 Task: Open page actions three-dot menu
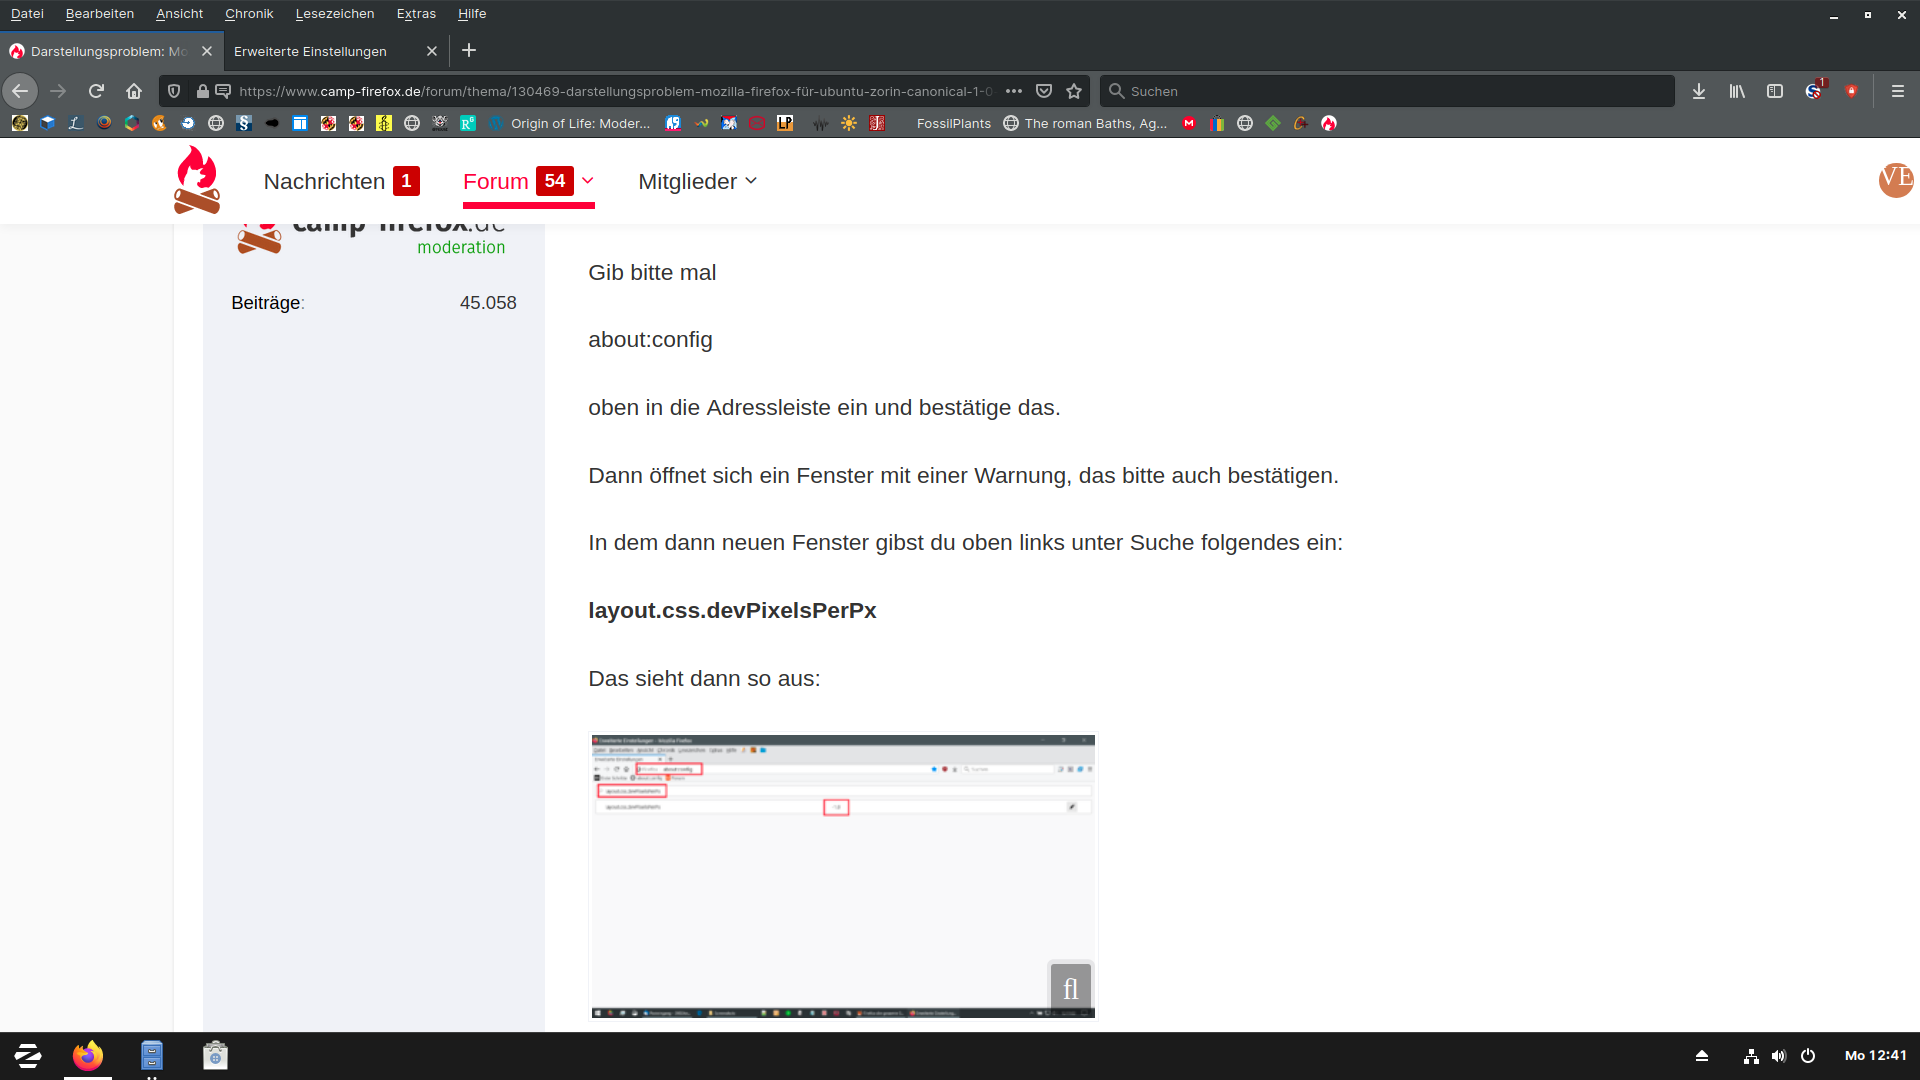click(x=1014, y=91)
